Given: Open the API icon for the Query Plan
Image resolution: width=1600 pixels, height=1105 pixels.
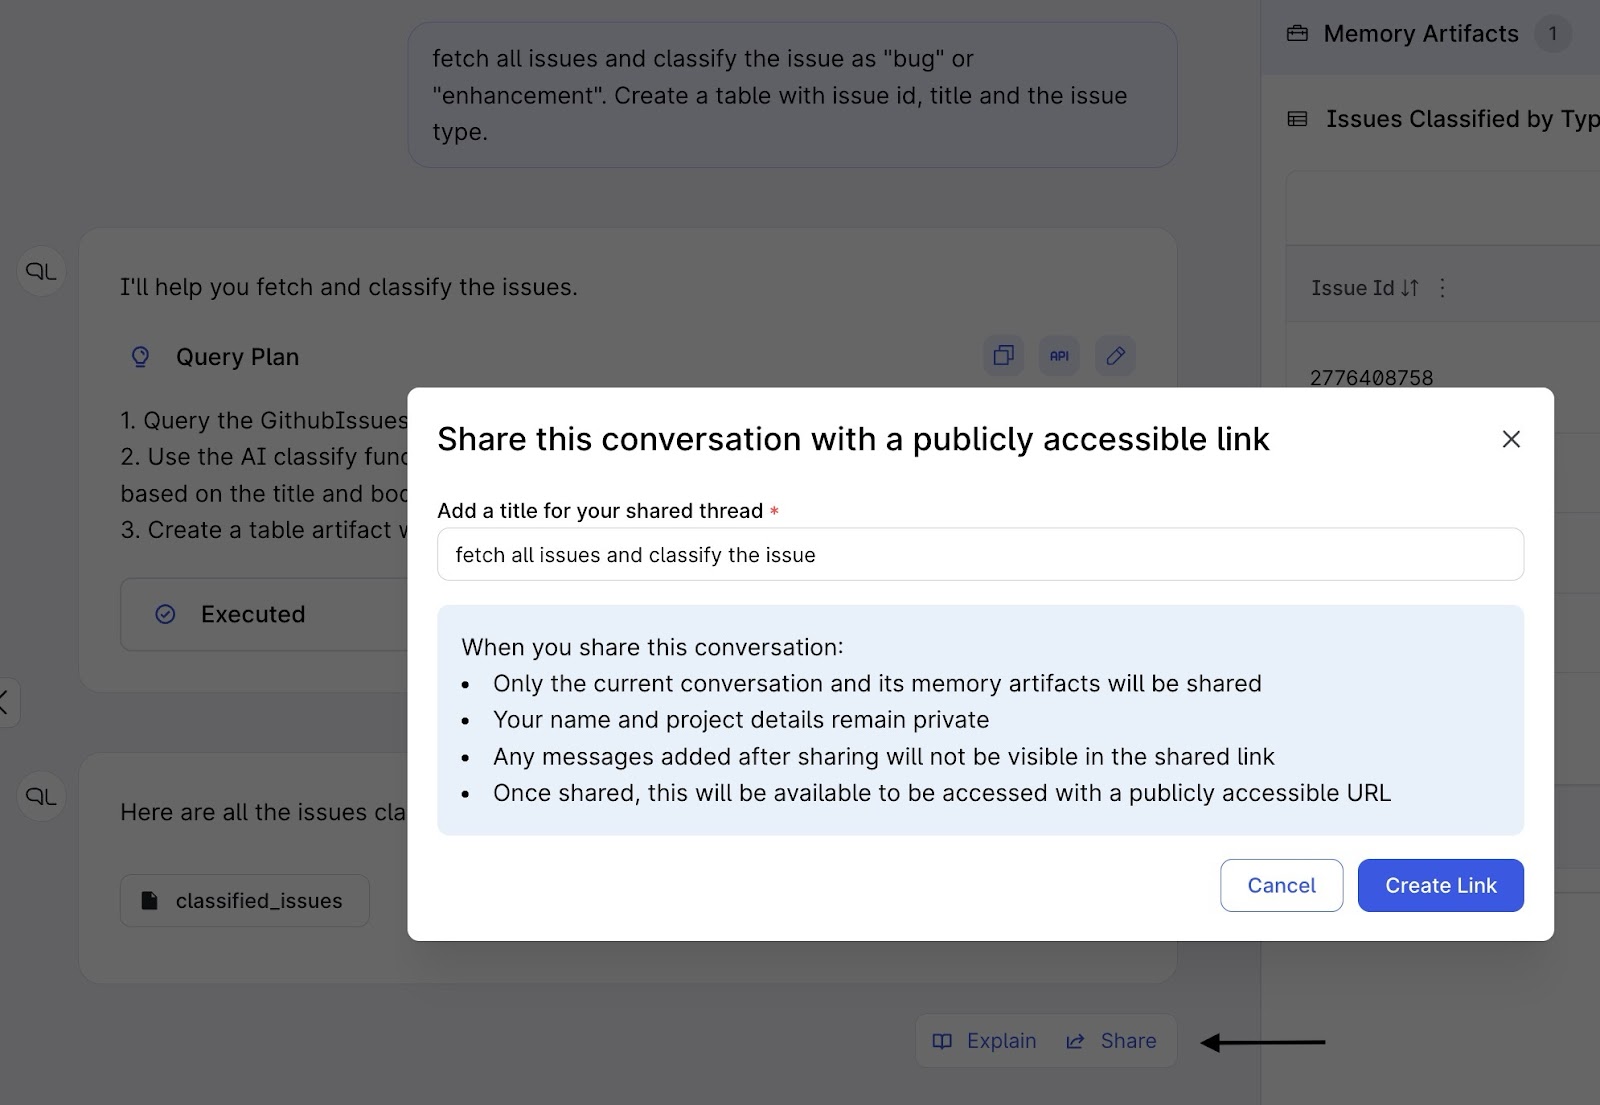Looking at the screenshot, I should [1059, 356].
